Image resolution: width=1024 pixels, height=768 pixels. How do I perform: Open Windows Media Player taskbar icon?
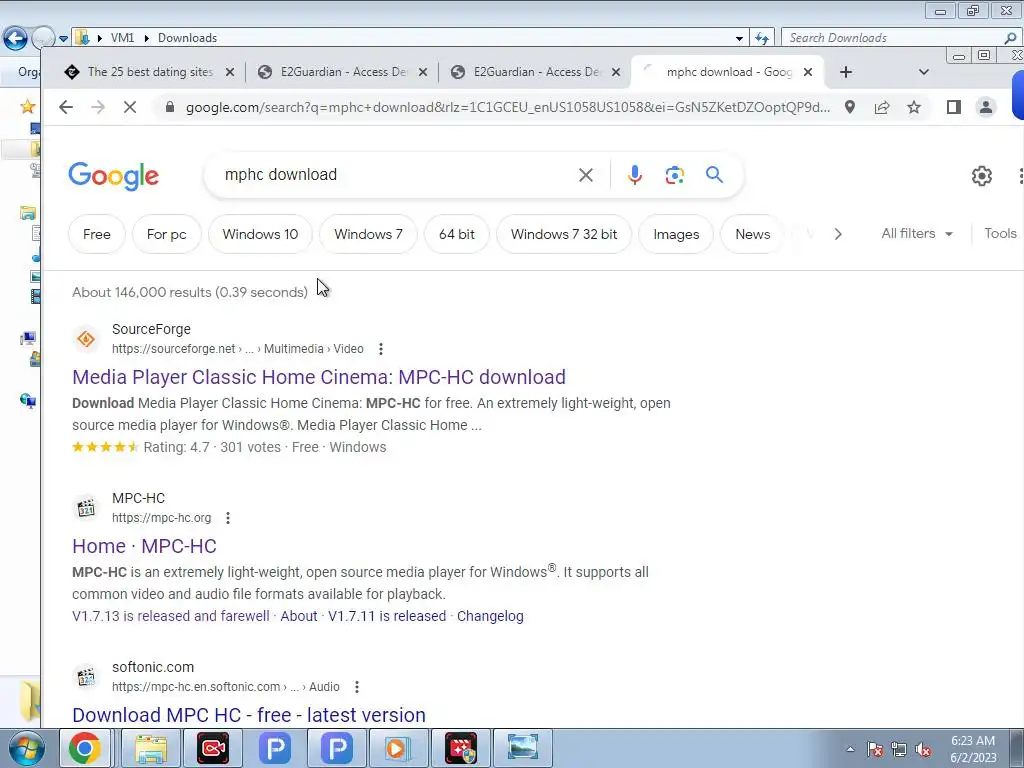point(398,748)
